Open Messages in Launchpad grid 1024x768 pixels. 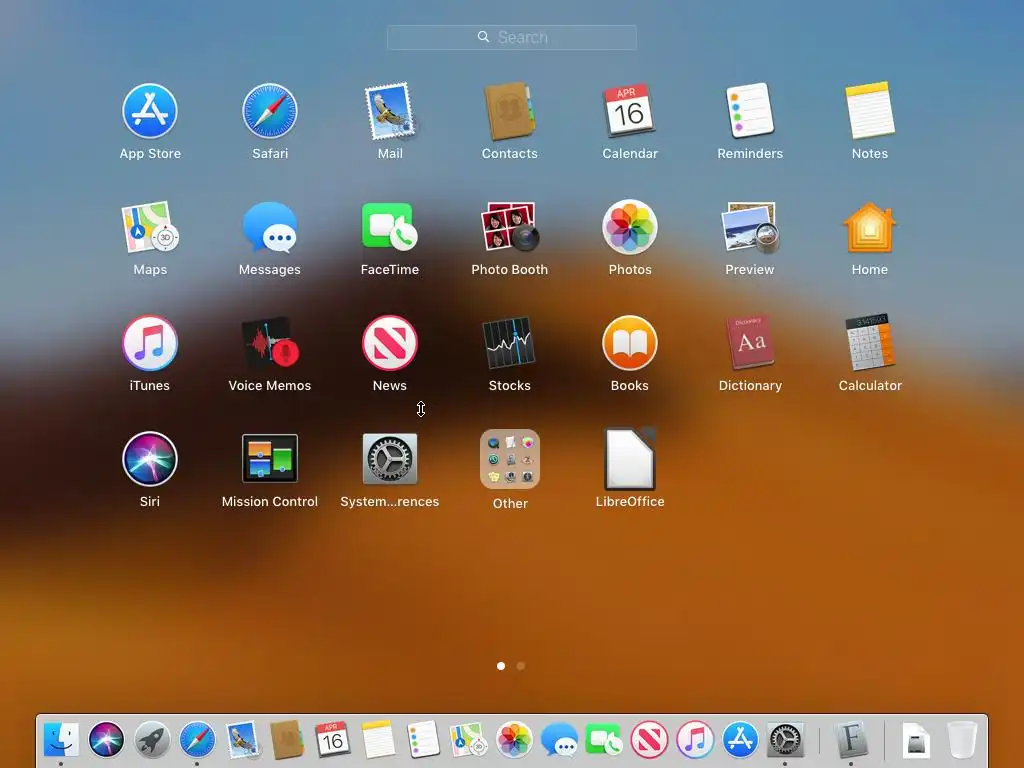(270, 227)
